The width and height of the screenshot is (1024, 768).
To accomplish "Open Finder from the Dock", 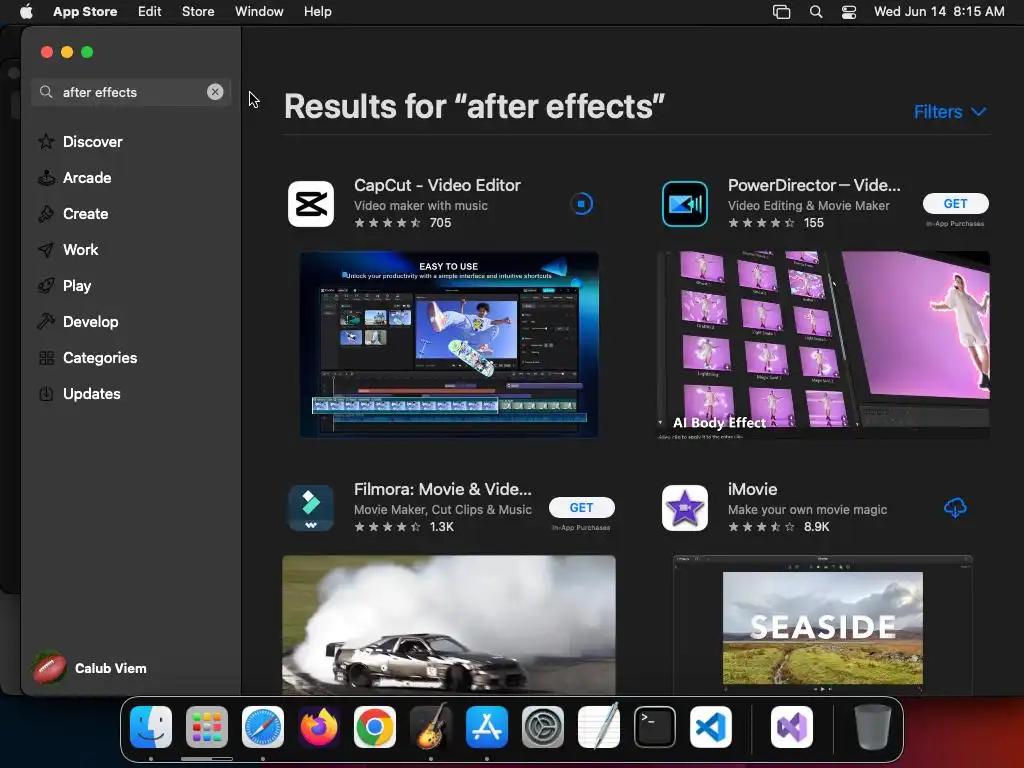I will click(x=151, y=727).
